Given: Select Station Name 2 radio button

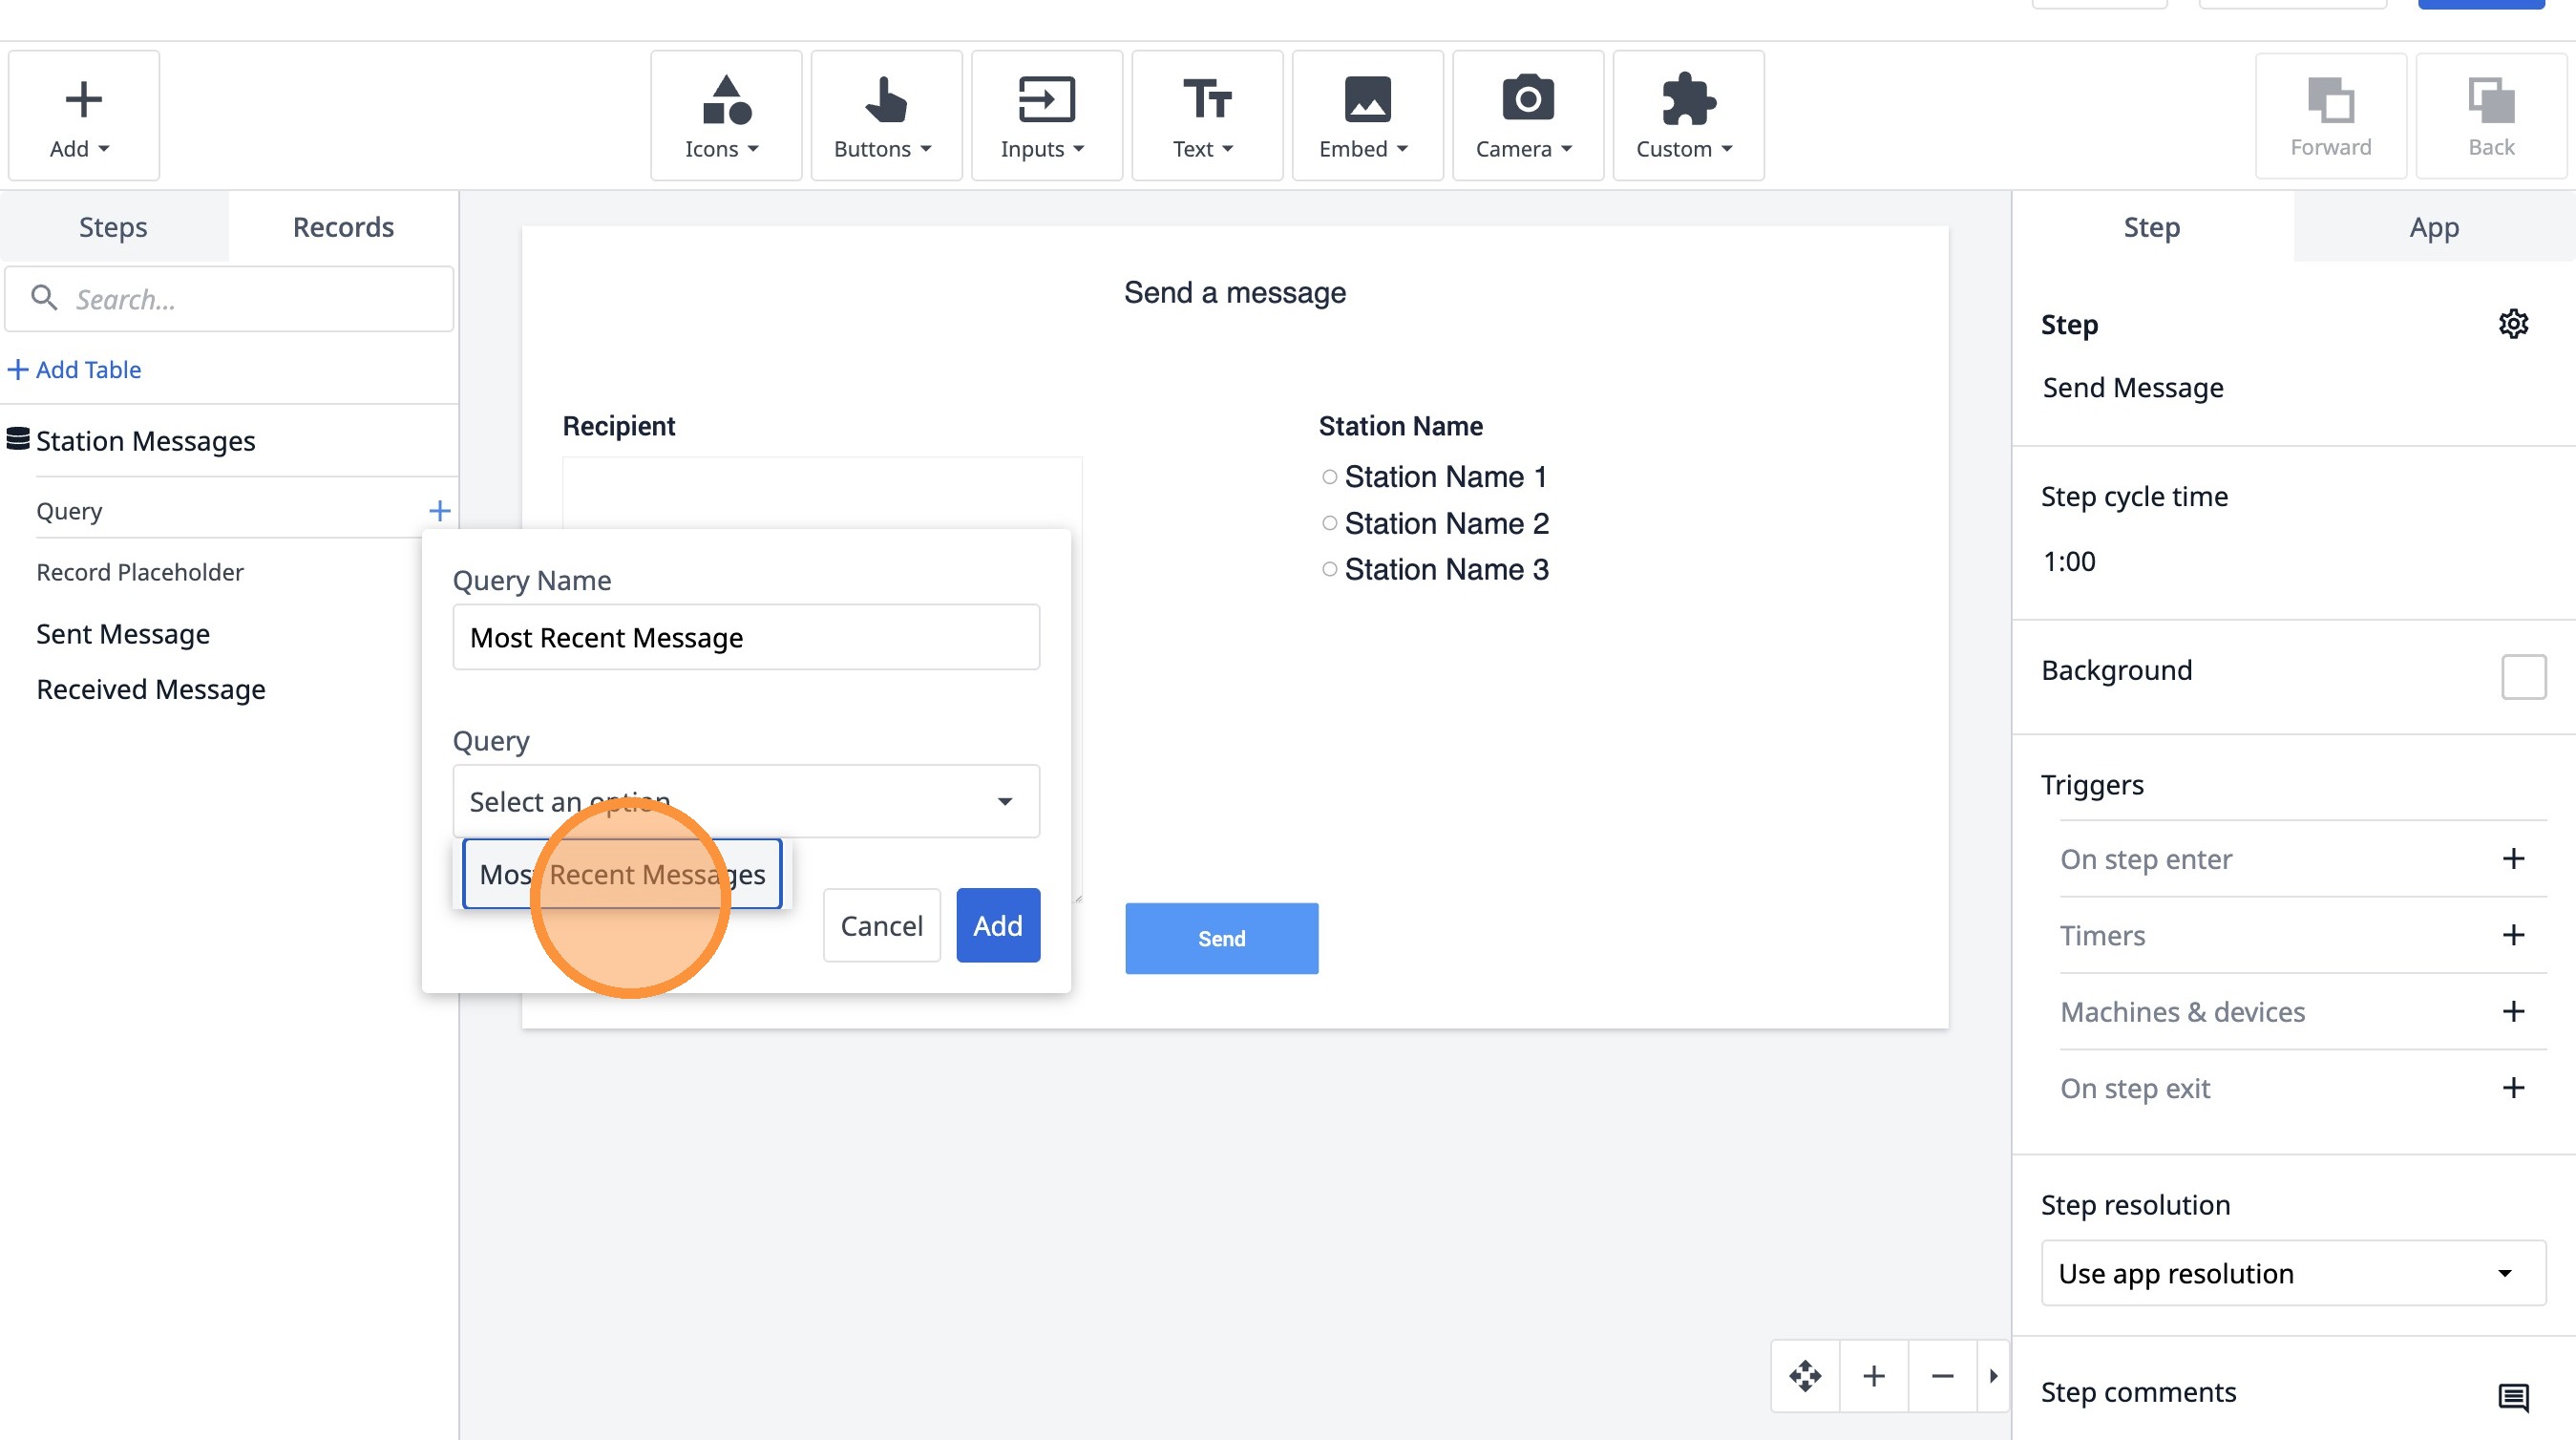Looking at the screenshot, I should (x=1329, y=523).
